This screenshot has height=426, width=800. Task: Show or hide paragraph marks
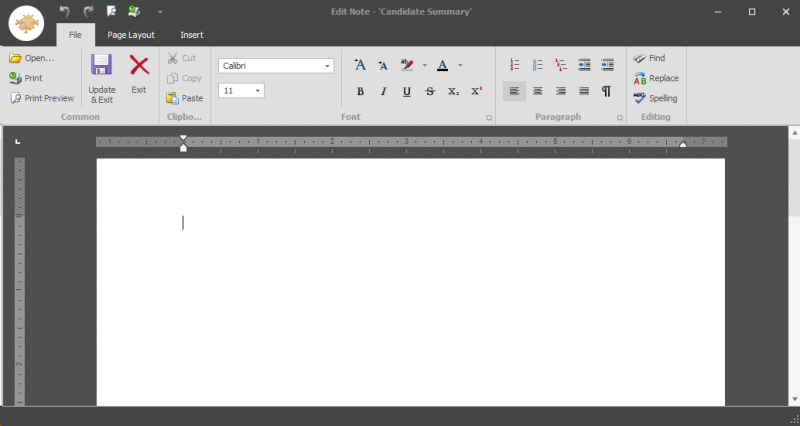point(606,91)
